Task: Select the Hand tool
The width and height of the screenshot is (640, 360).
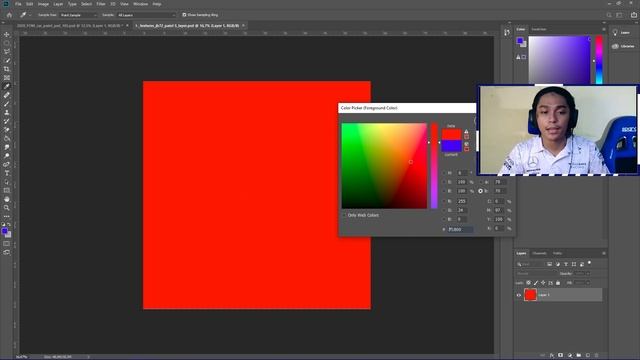Action: (x=7, y=199)
